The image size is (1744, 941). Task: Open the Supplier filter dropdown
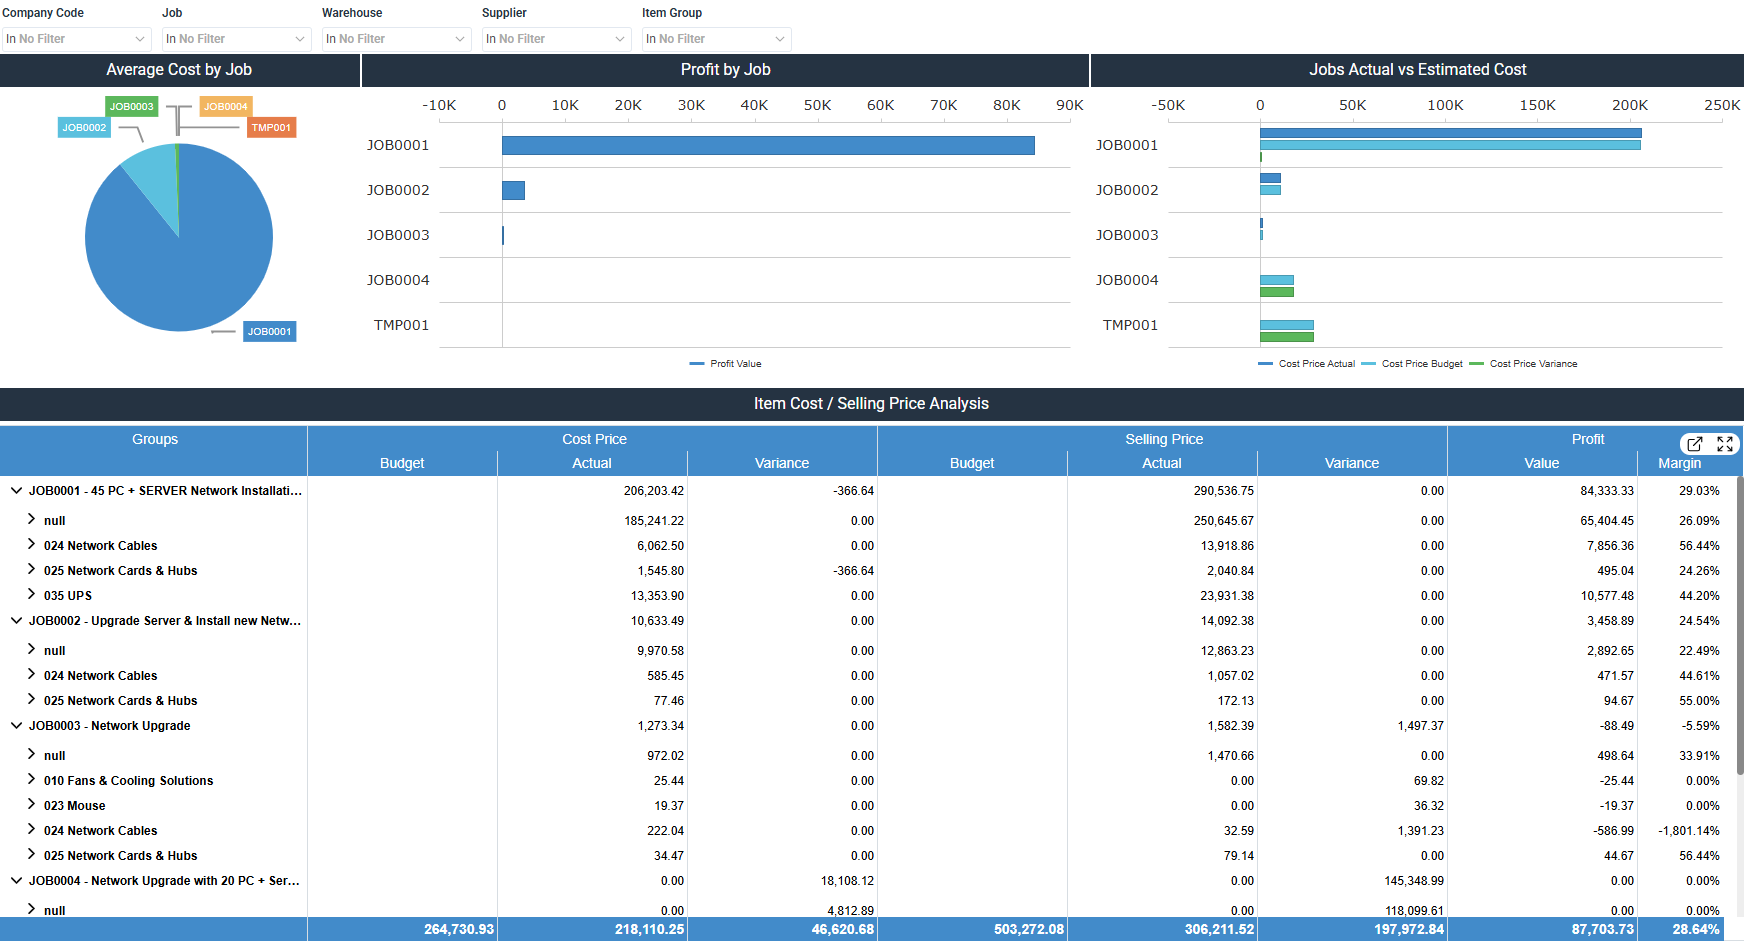click(556, 39)
